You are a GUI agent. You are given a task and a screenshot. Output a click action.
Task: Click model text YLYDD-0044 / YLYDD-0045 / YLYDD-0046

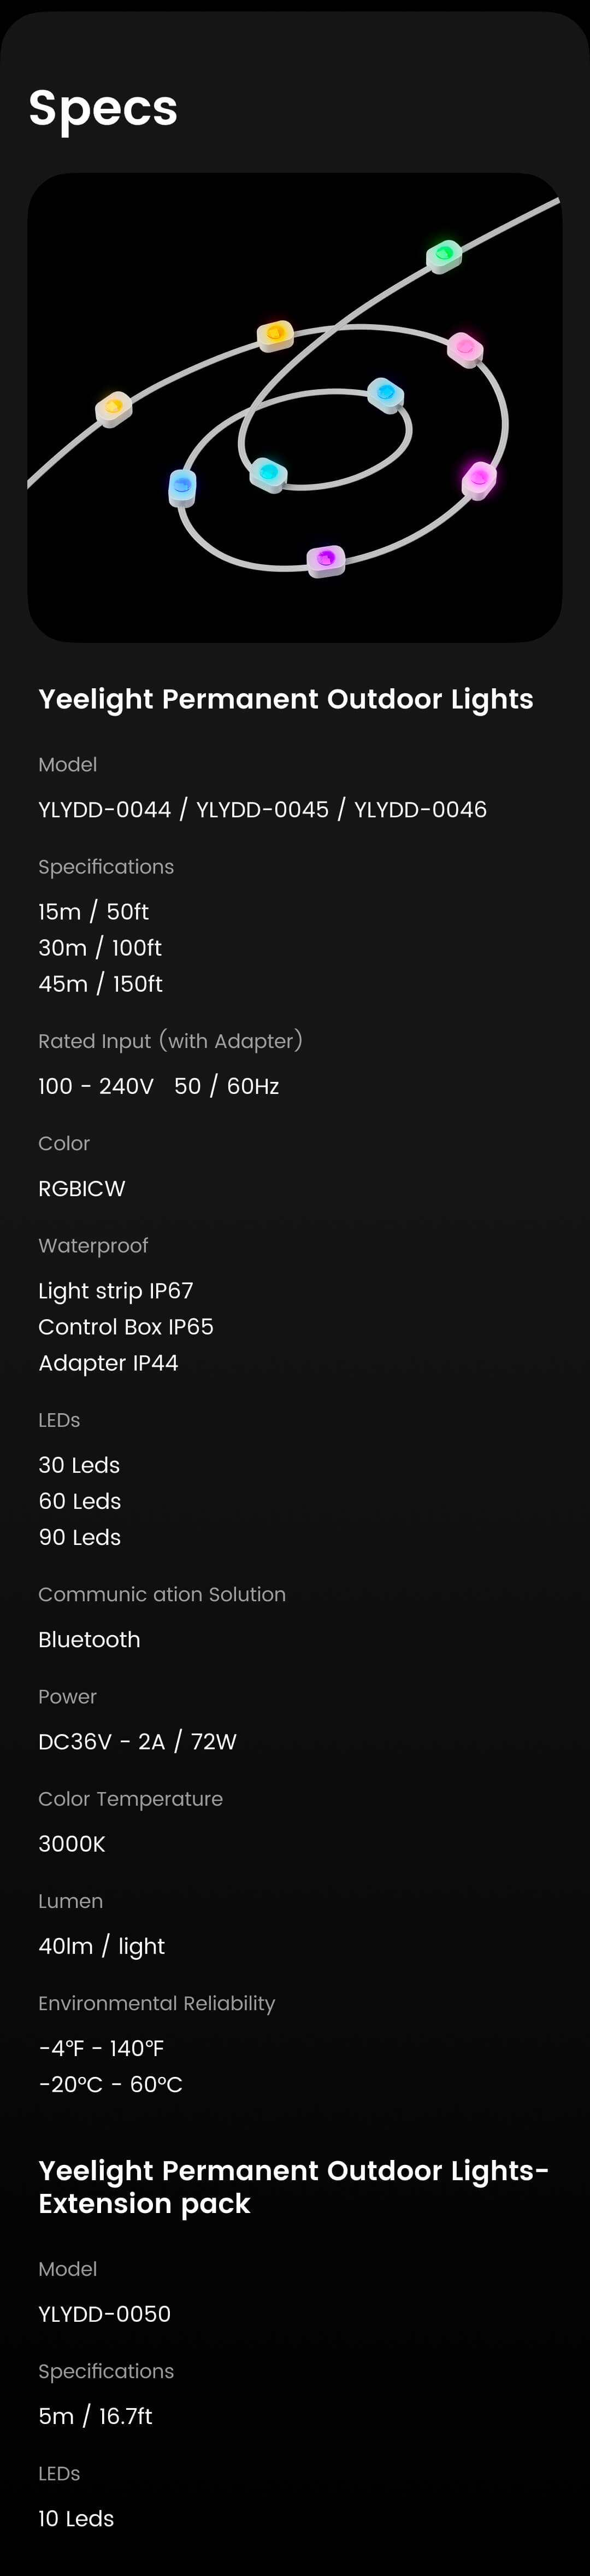point(262,809)
